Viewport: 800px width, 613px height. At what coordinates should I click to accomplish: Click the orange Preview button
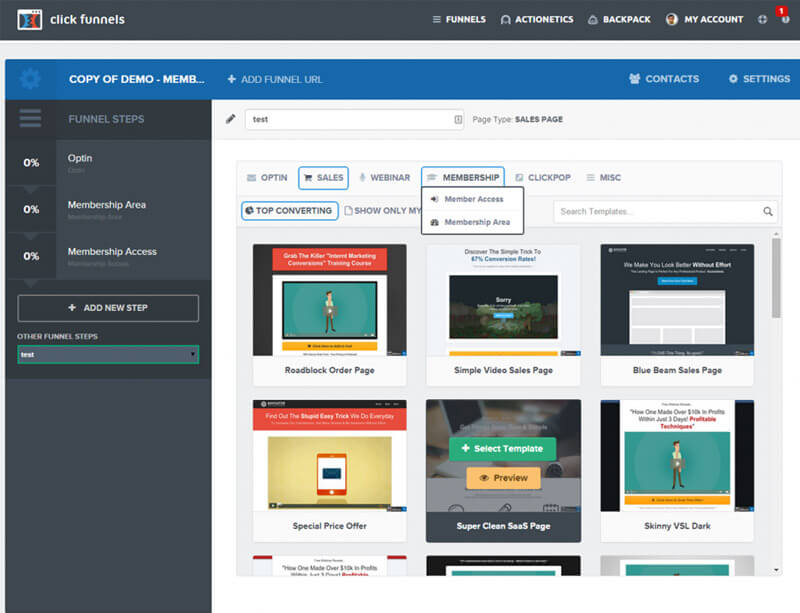point(504,478)
